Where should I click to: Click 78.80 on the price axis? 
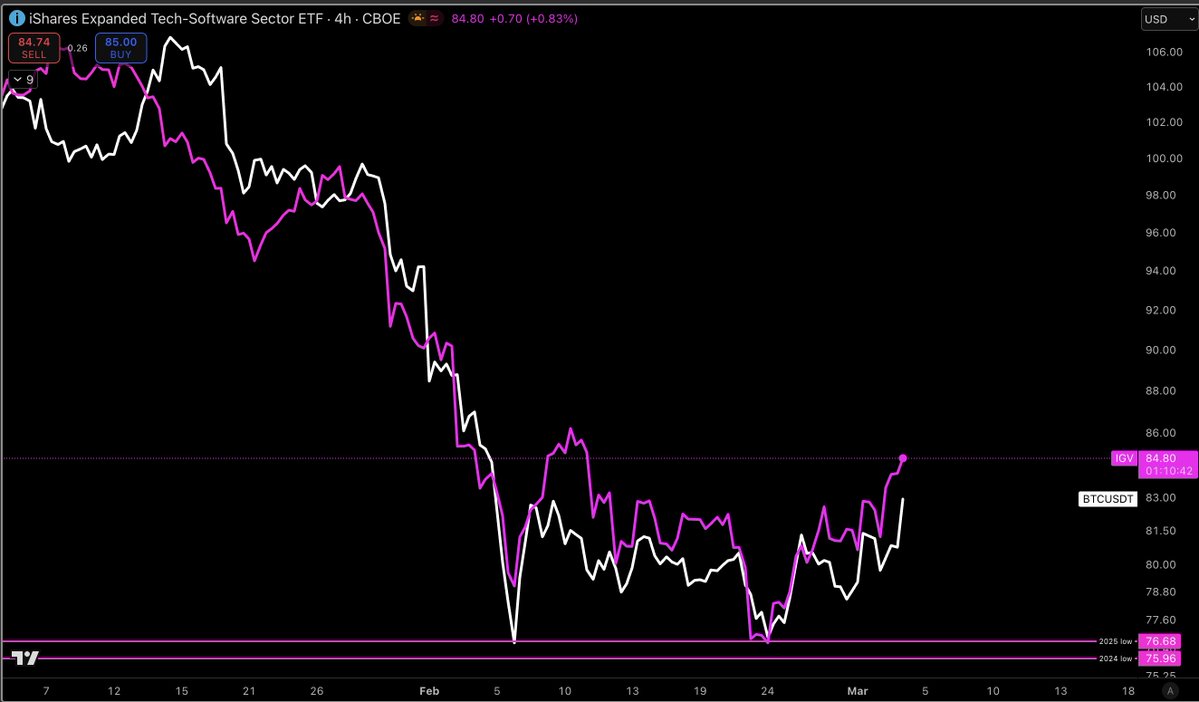coord(1162,592)
